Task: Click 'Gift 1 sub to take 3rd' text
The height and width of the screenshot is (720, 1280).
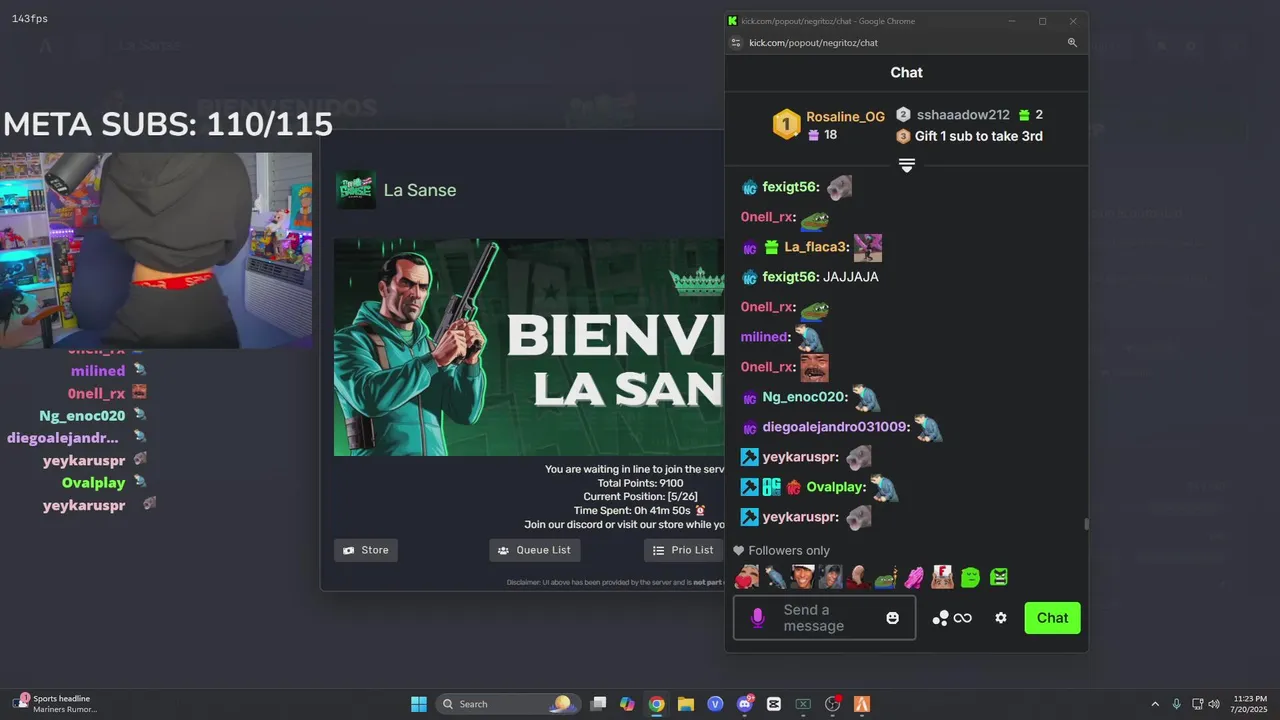Action: pyautogui.click(x=978, y=136)
